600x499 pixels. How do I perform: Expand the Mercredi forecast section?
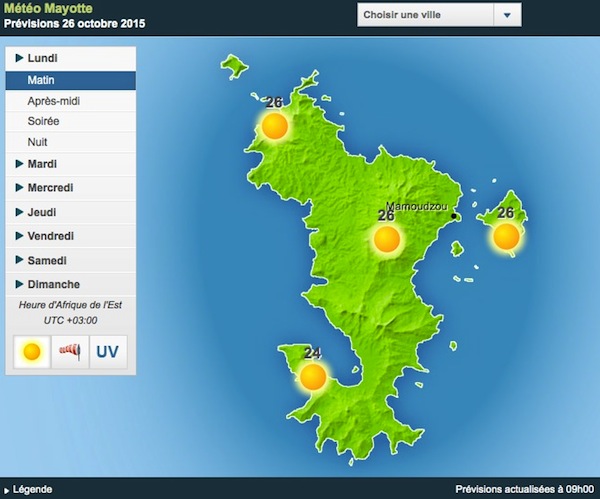[x=71, y=188]
